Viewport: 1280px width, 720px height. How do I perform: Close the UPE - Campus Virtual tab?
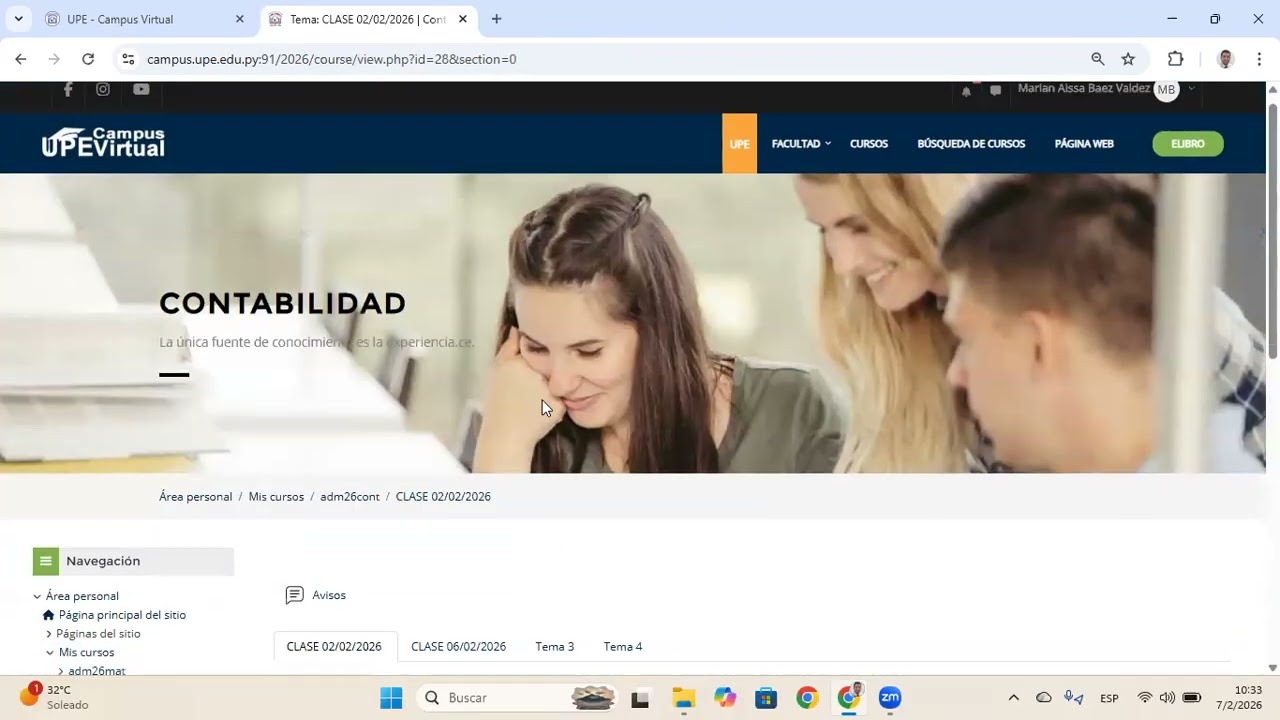(240, 19)
